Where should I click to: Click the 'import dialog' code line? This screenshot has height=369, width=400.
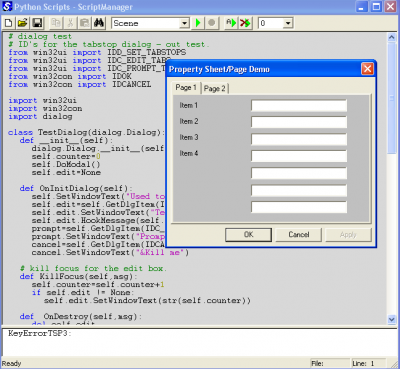click(40, 116)
